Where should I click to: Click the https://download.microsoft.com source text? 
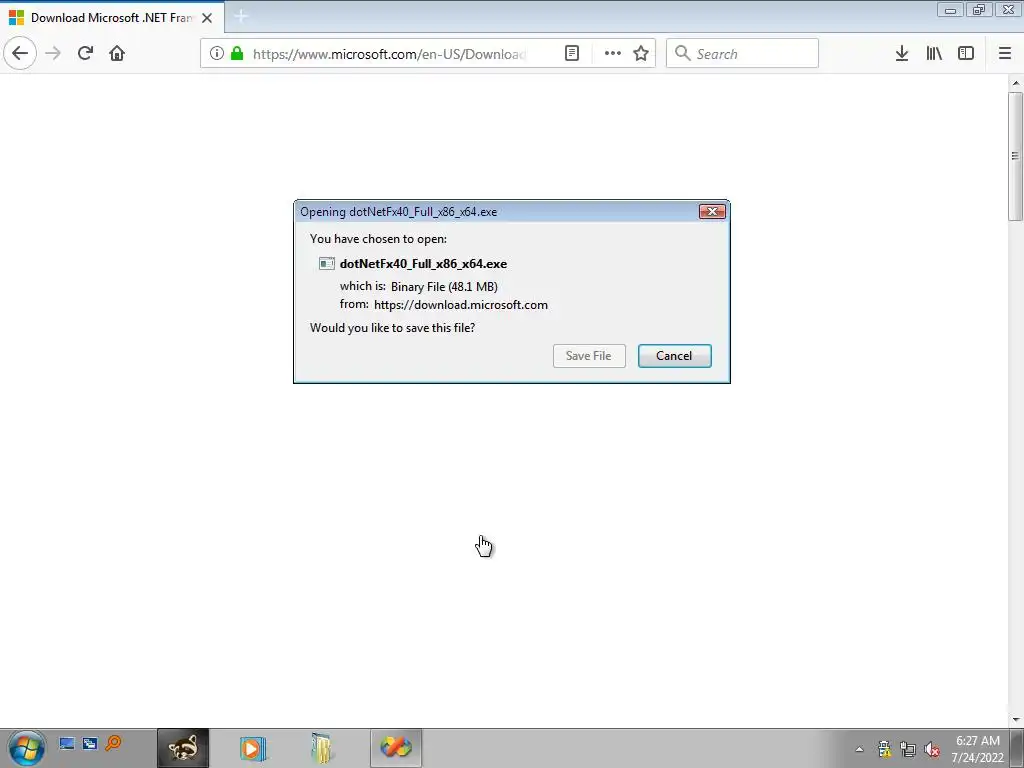click(461, 305)
